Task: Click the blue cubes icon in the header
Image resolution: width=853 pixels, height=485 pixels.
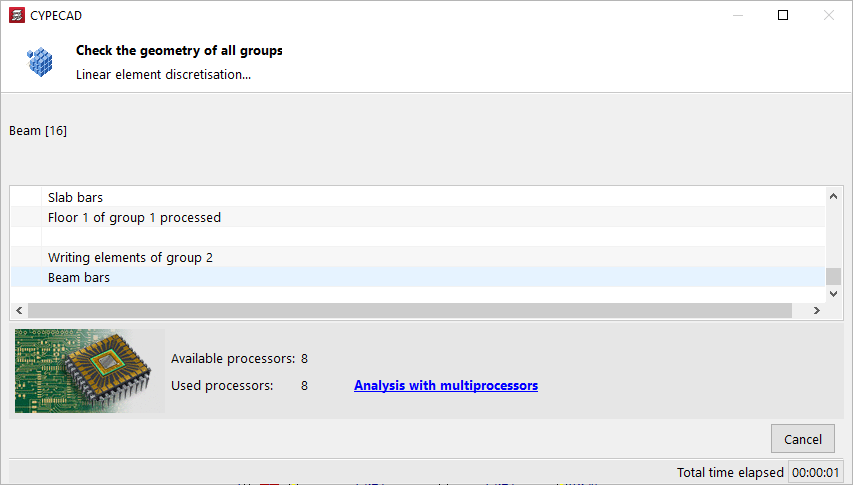Action: tap(39, 62)
